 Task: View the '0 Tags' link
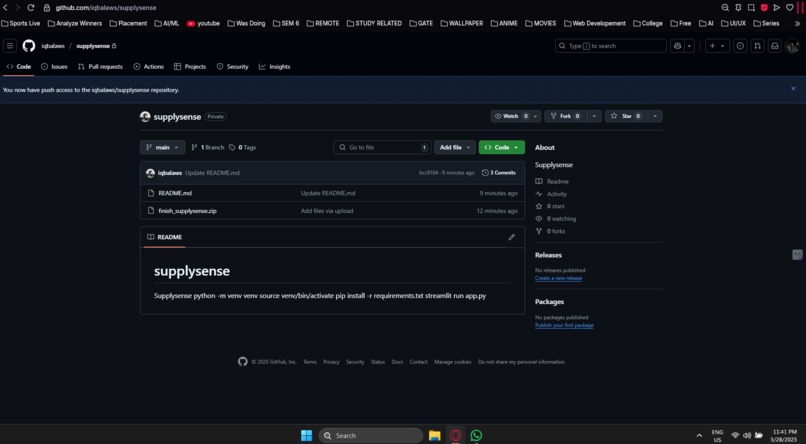tap(242, 147)
